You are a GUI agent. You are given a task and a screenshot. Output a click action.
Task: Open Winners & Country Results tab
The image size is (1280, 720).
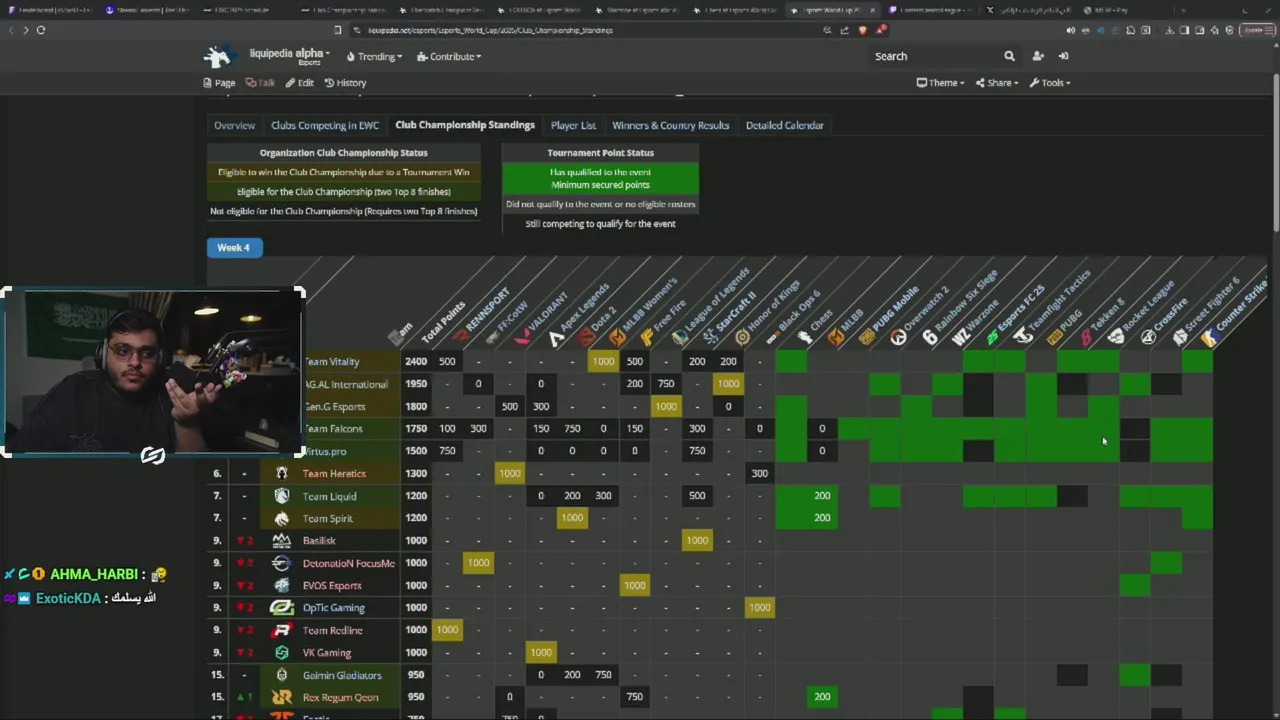(x=670, y=125)
